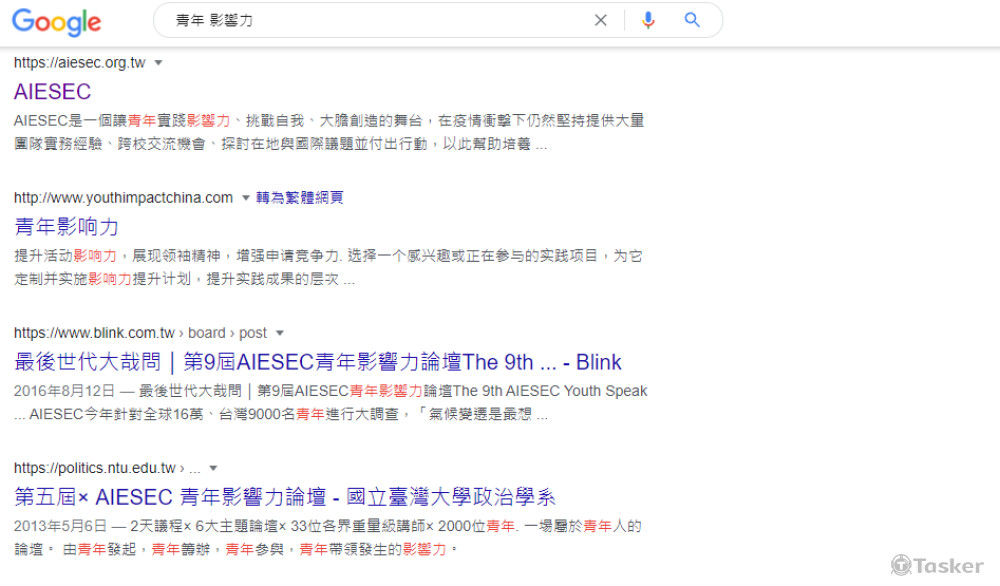
Task: Click the Tasker watermark logo
Action: pyautogui.click(x=937, y=565)
